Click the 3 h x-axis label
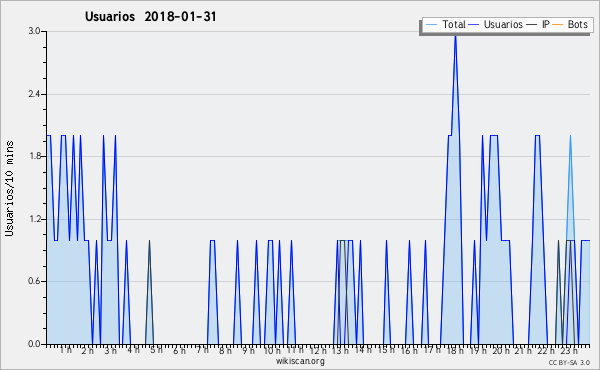600x370 pixels. (111, 350)
